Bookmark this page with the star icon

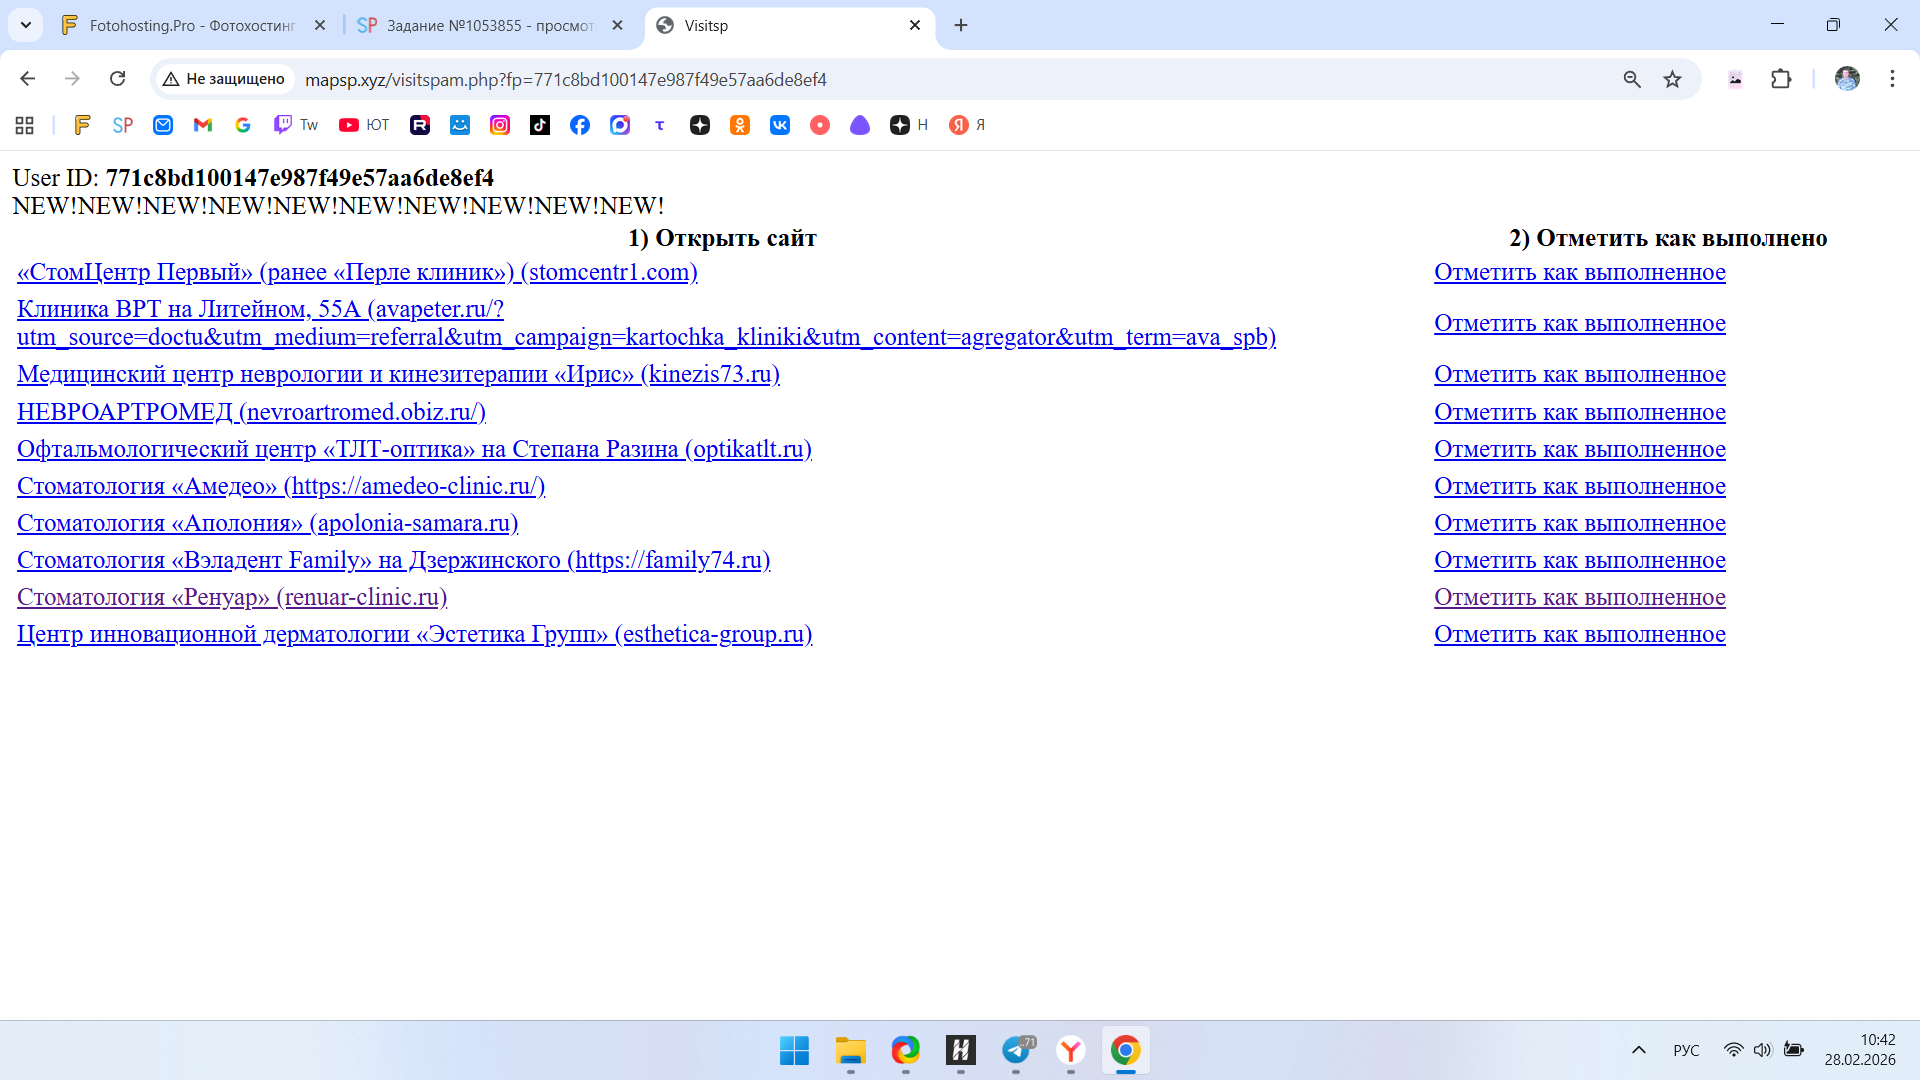[1672, 79]
